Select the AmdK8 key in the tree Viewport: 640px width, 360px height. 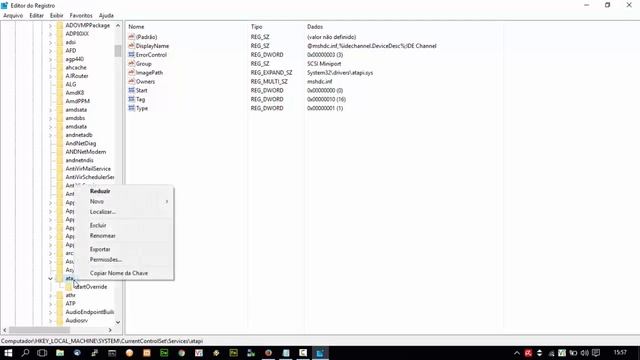(75, 93)
